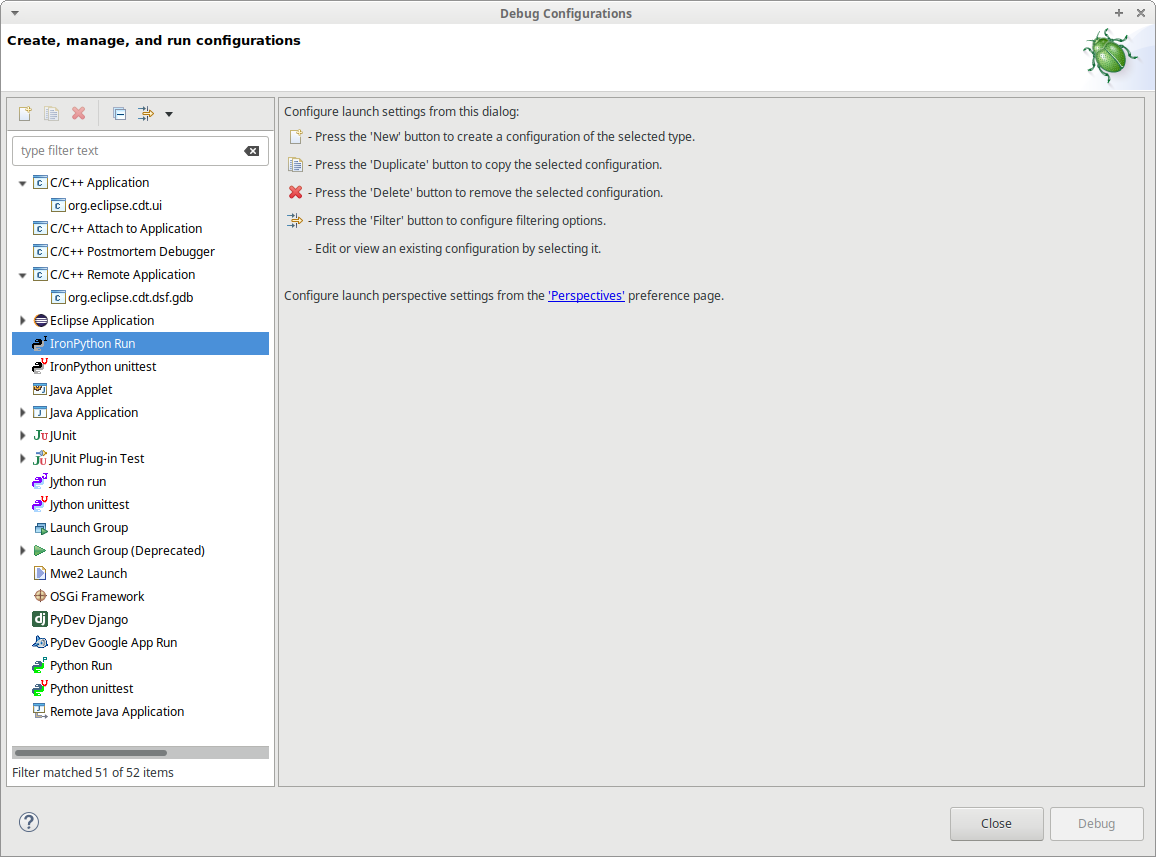Select the Java Application icon

(x=41, y=412)
